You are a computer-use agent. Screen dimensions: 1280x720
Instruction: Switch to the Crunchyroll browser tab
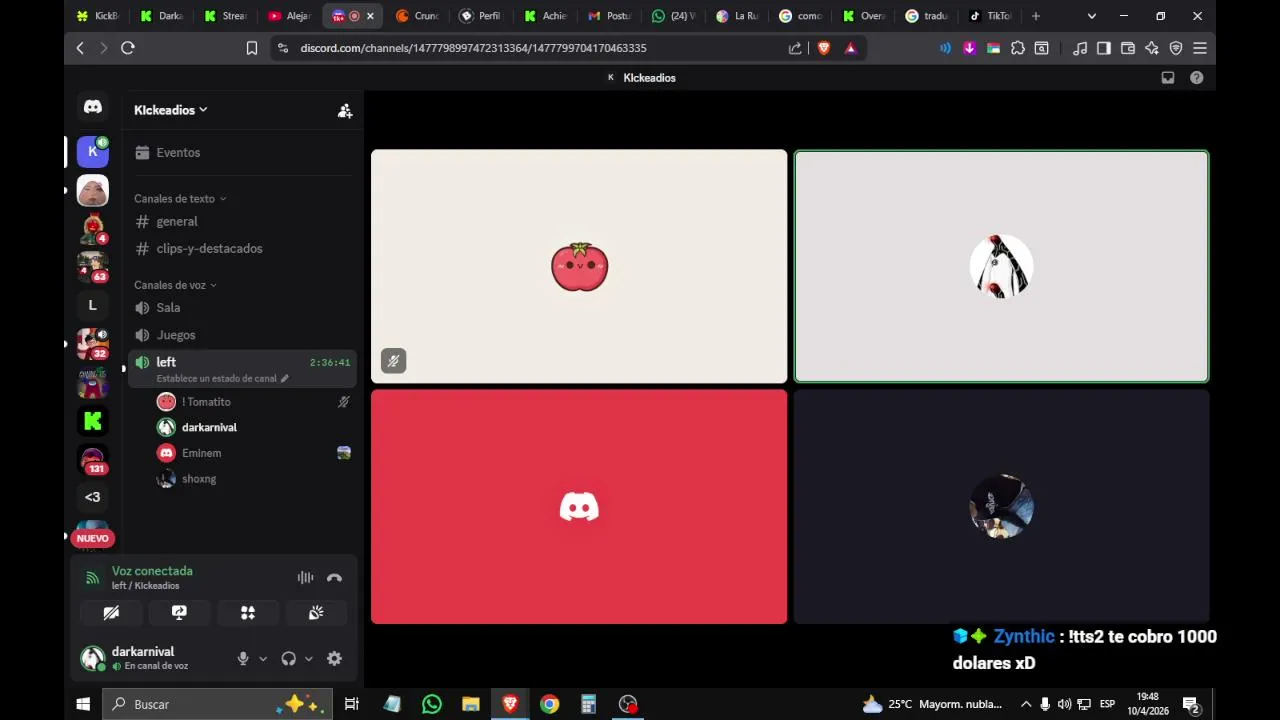click(x=418, y=16)
